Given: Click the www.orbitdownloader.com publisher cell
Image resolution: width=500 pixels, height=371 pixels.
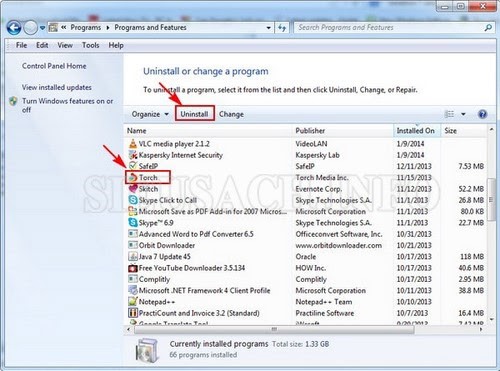Looking at the screenshot, I should (x=339, y=245).
